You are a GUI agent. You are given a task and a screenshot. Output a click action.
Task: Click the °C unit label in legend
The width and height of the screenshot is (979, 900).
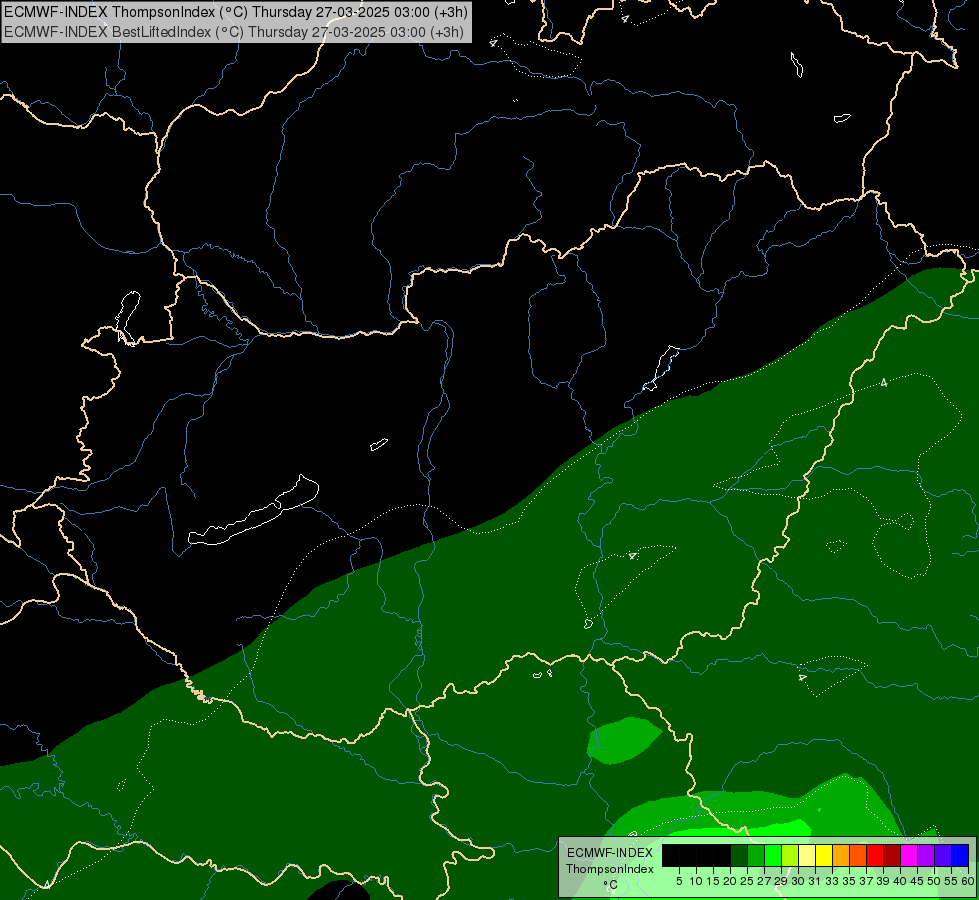pos(610,885)
